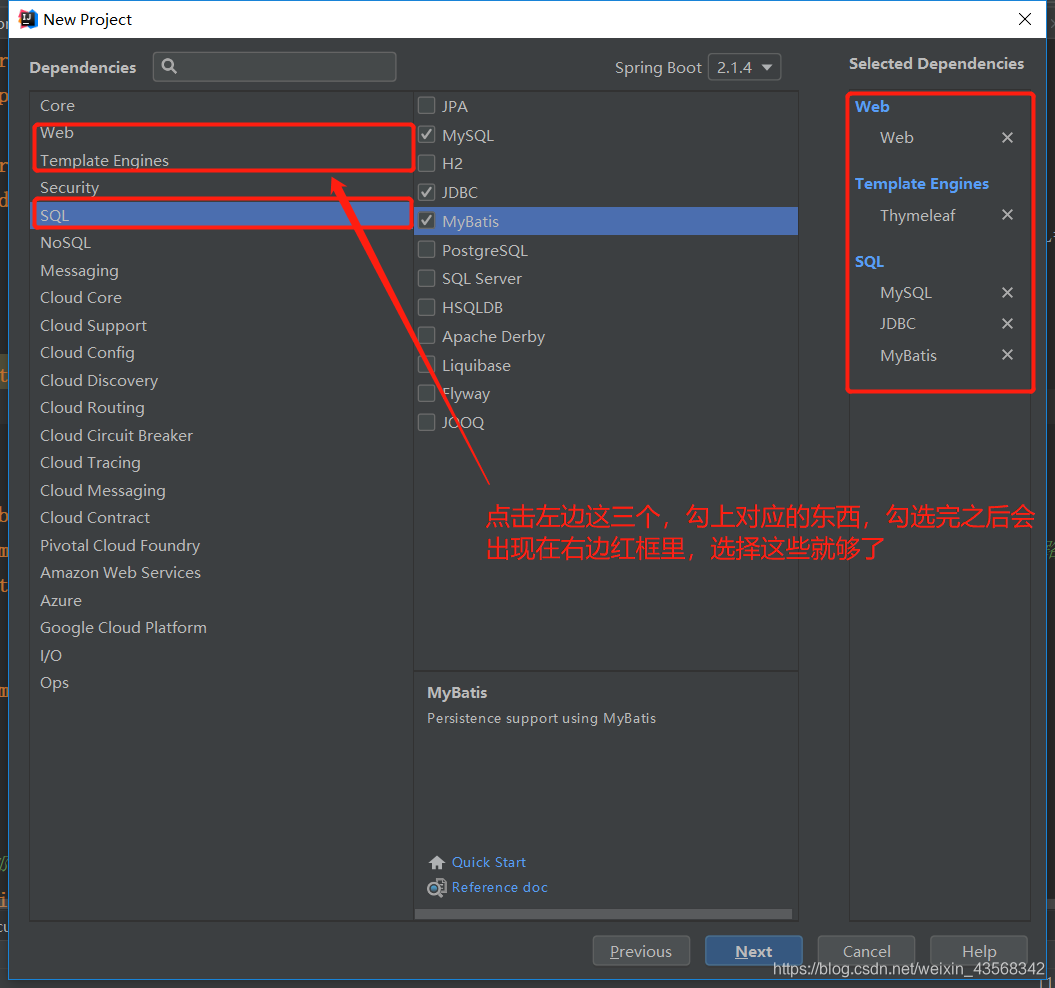Check the HSQLDB checkbox
This screenshot has width=1055, height=988.
pyautogui.click(x=427, y=307)
